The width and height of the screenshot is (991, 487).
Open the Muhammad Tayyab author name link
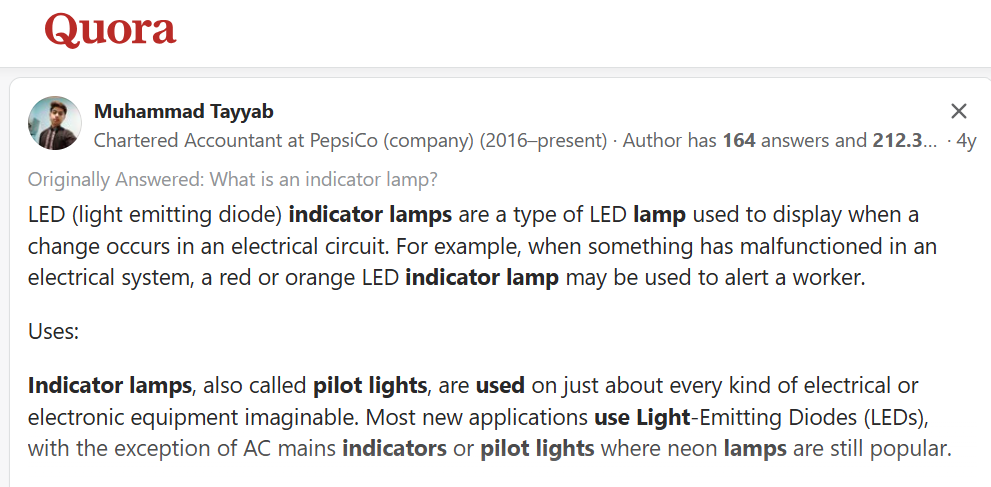184,112
